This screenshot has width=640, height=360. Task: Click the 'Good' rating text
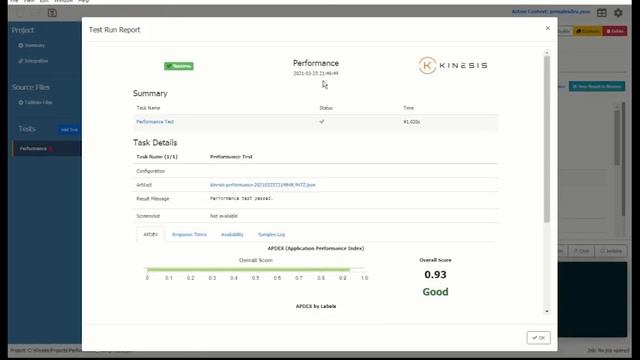435,292
